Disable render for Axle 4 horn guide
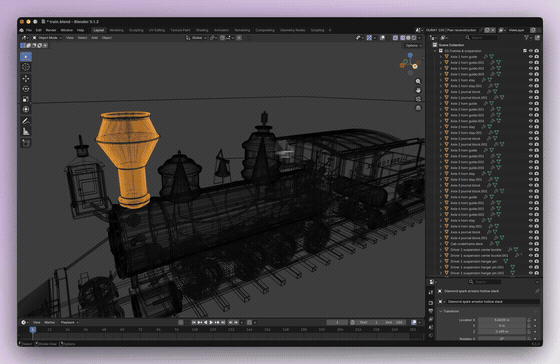Viewport: 560px width, 364px height. coord(536,197)
